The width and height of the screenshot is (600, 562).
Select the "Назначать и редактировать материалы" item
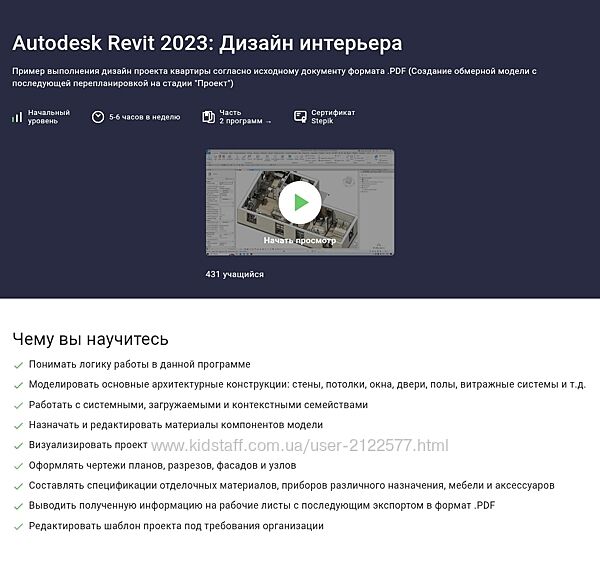[174, 425]
